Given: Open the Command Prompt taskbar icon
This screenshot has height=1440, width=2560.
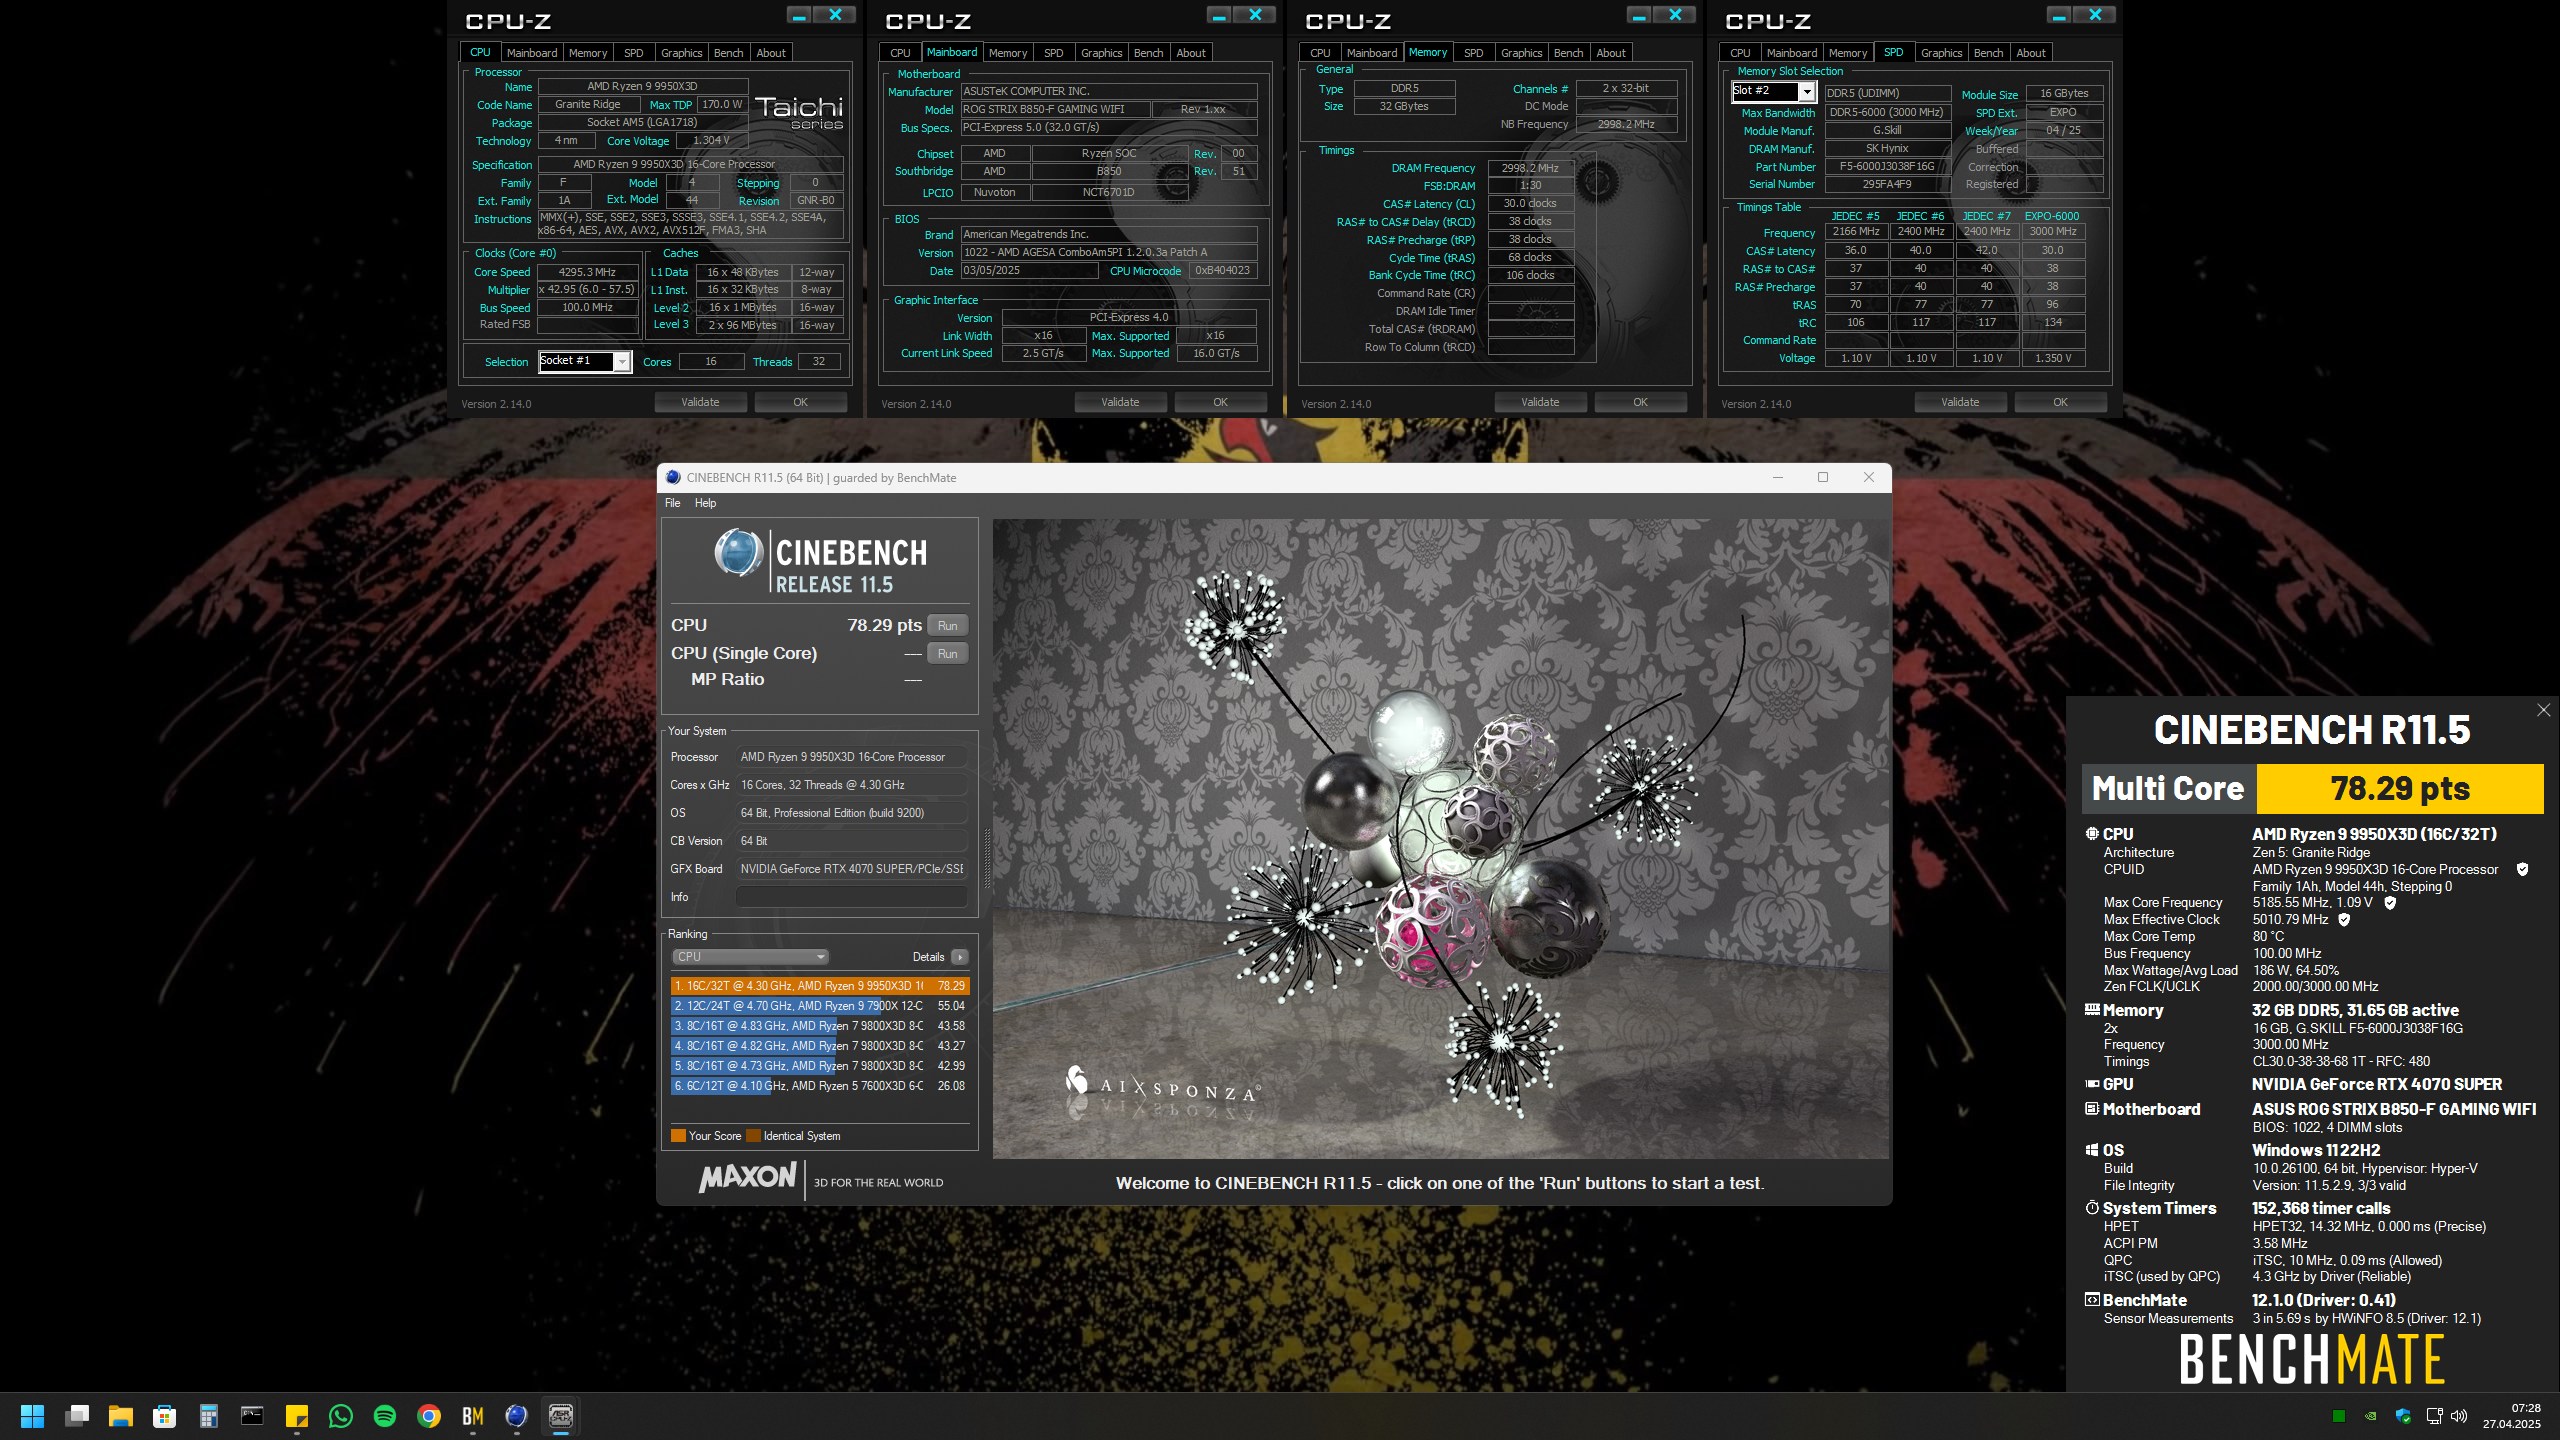Looking at the screenshot, I should point(253,1416).
